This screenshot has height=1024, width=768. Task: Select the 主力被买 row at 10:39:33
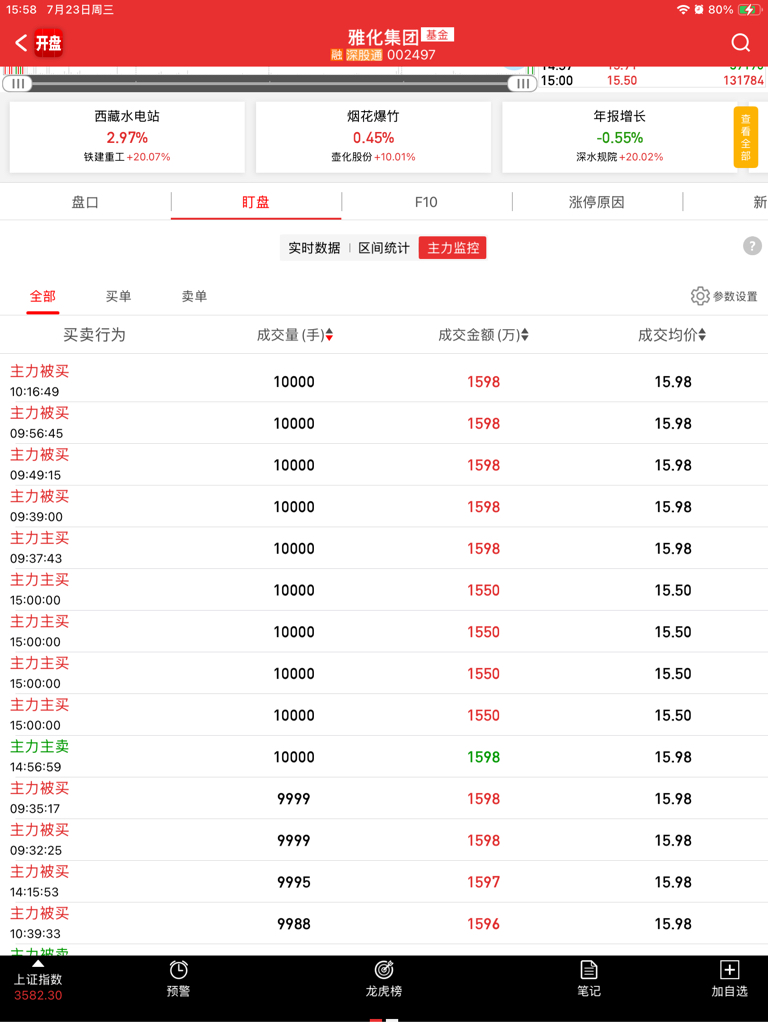click(384, 924)
